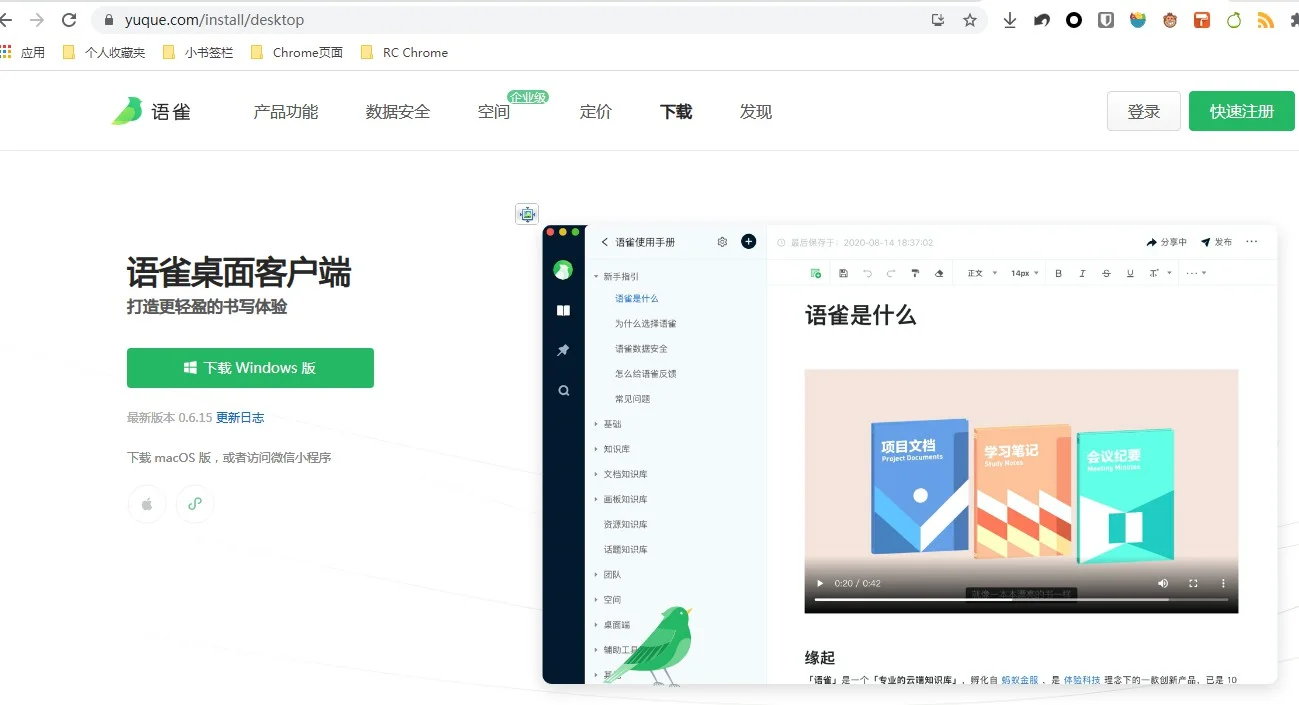Screen dimensions: 1299x705
Task: Click the green 下载 Windows 版 button
Action: 250,368
